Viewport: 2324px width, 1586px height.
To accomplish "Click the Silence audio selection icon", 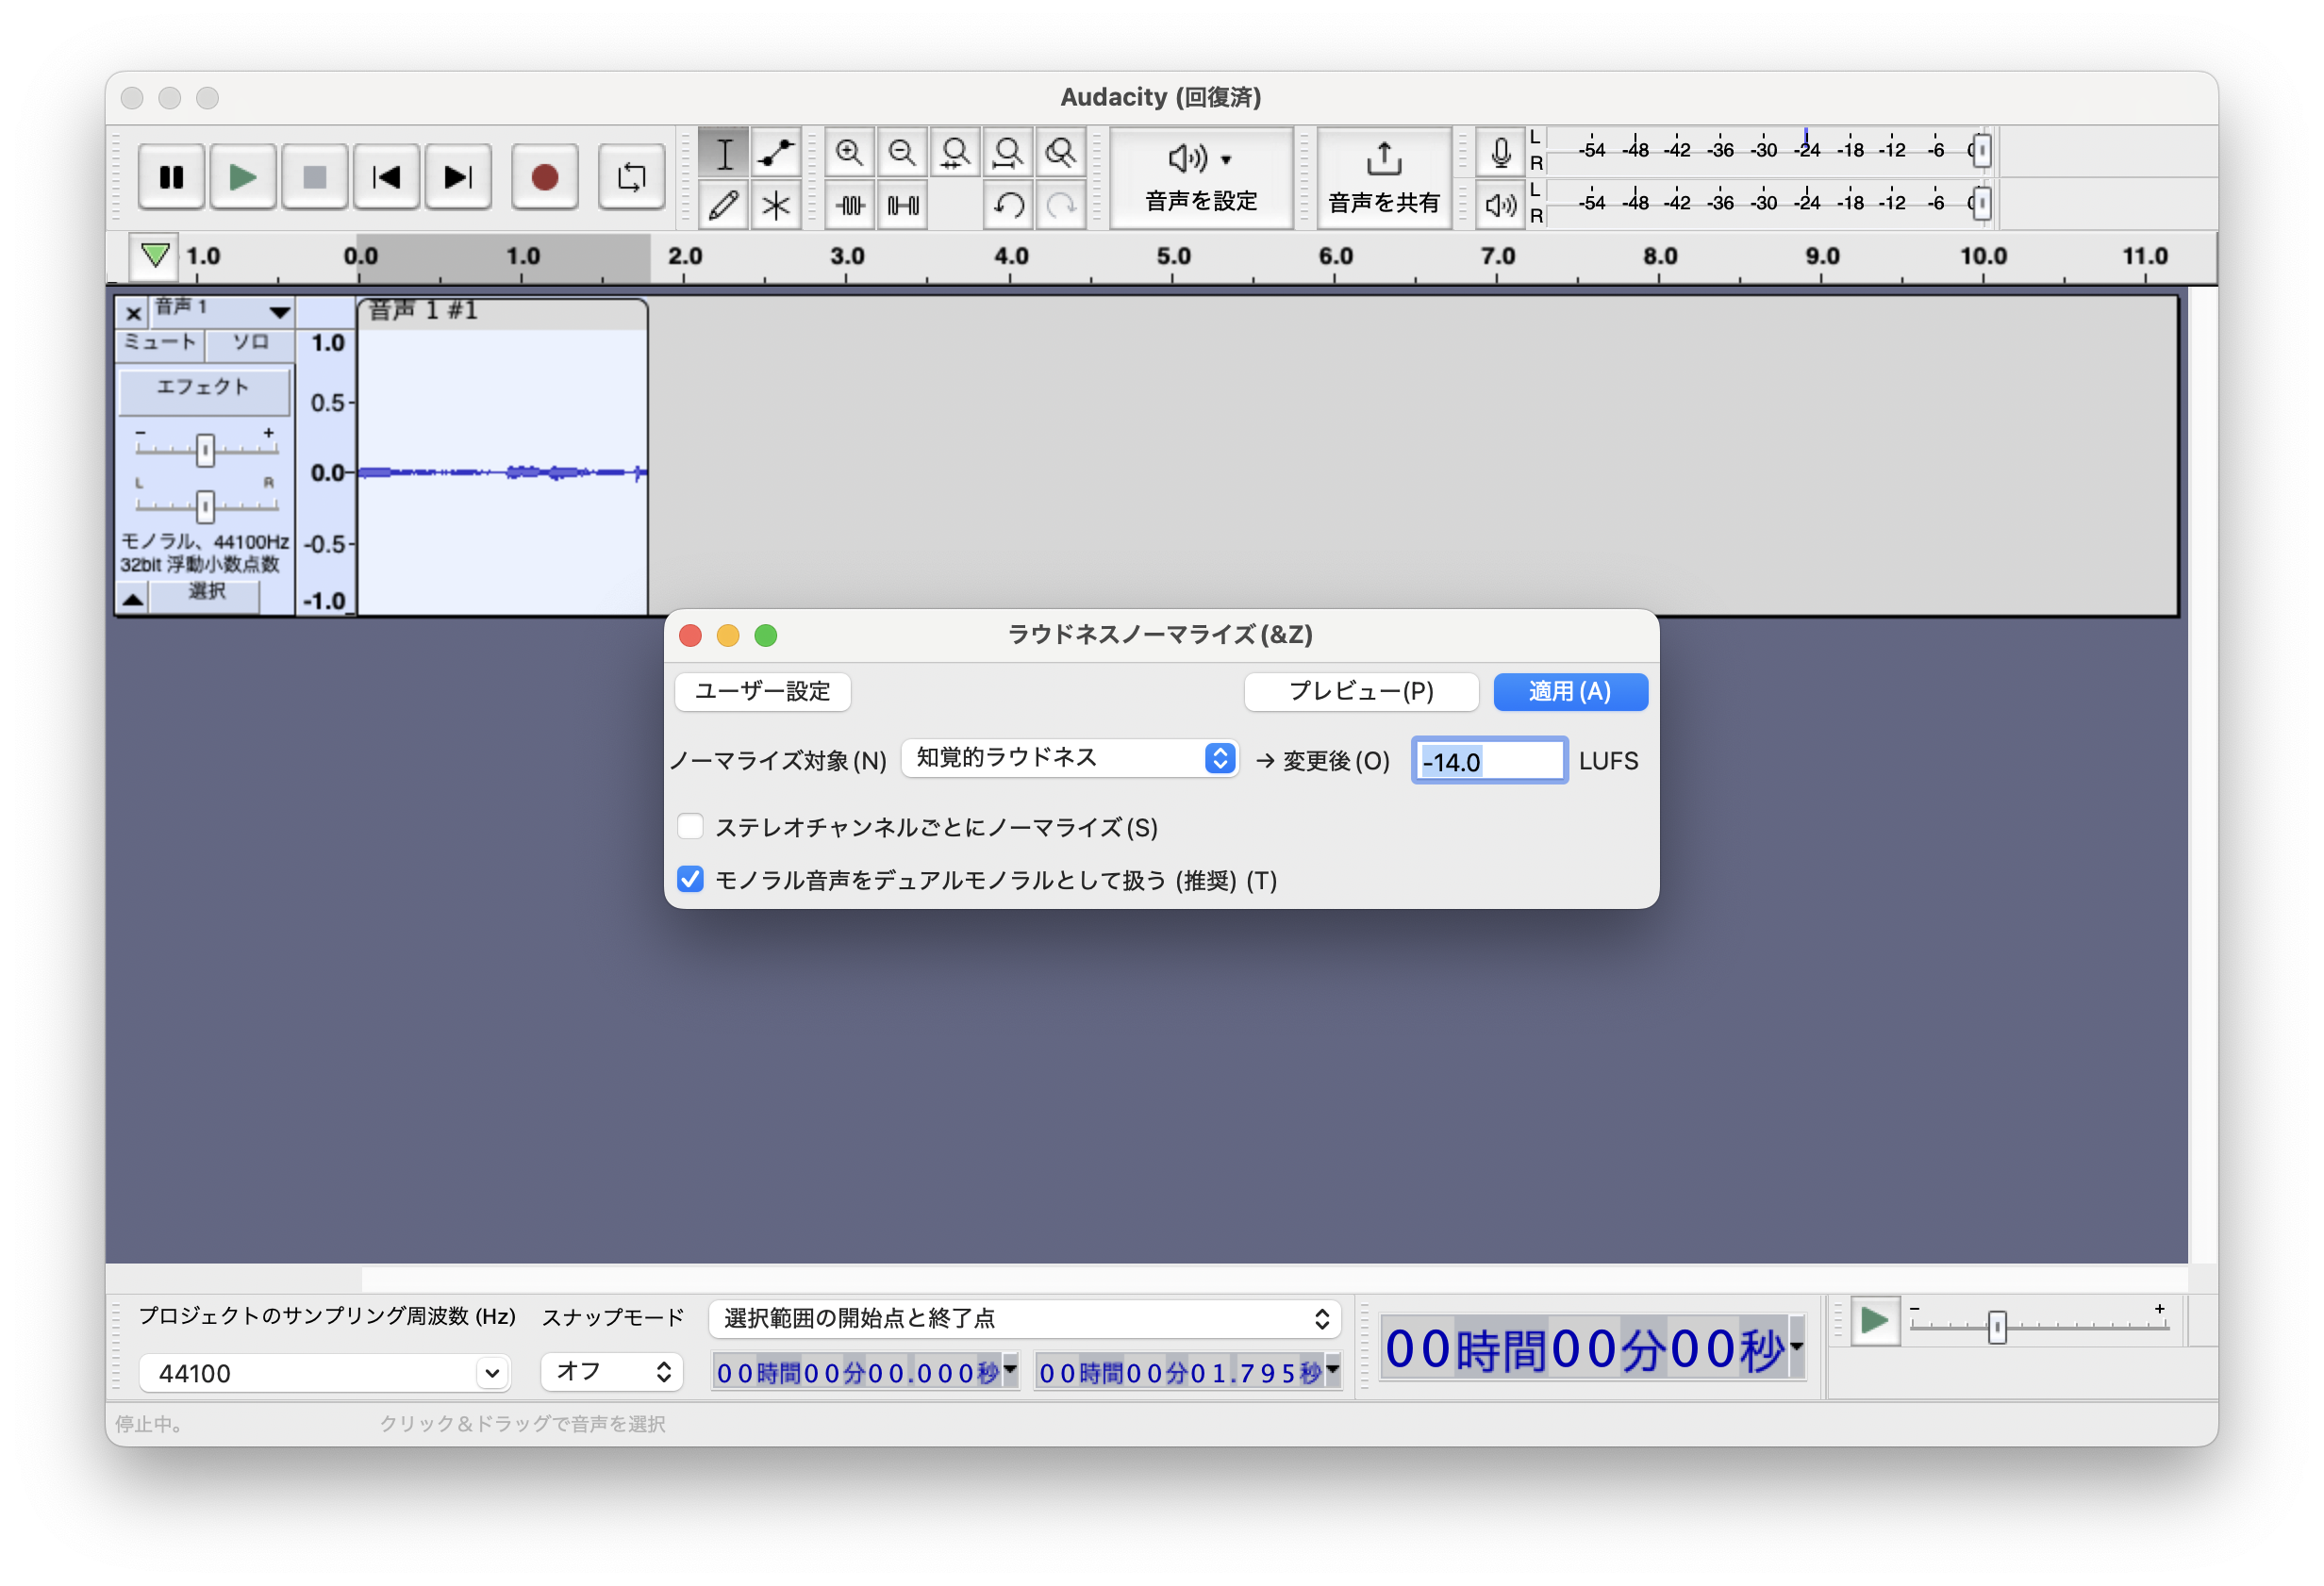I will 902,205.
